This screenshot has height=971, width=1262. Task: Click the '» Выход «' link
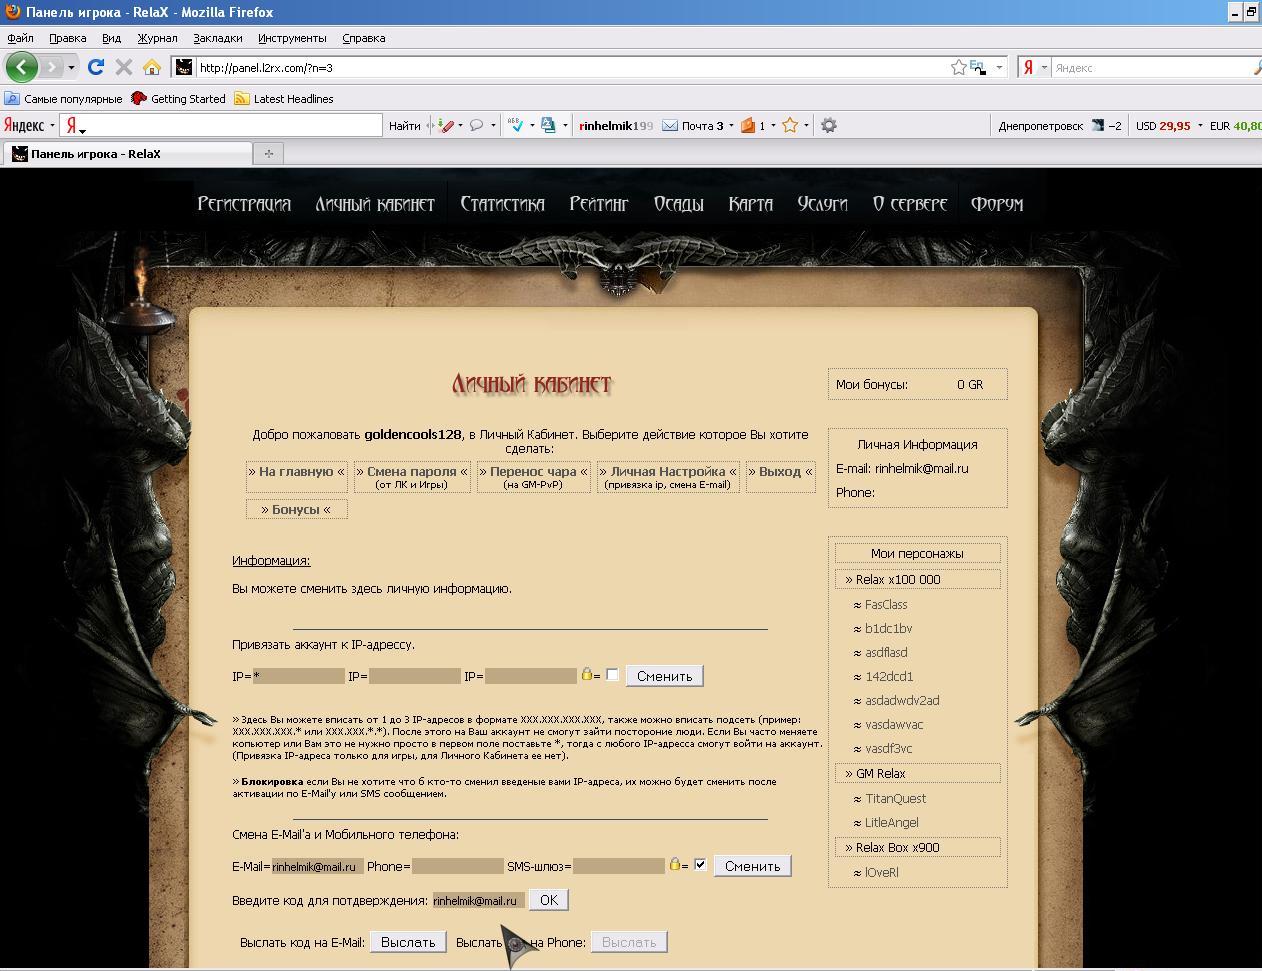point(781,472)
